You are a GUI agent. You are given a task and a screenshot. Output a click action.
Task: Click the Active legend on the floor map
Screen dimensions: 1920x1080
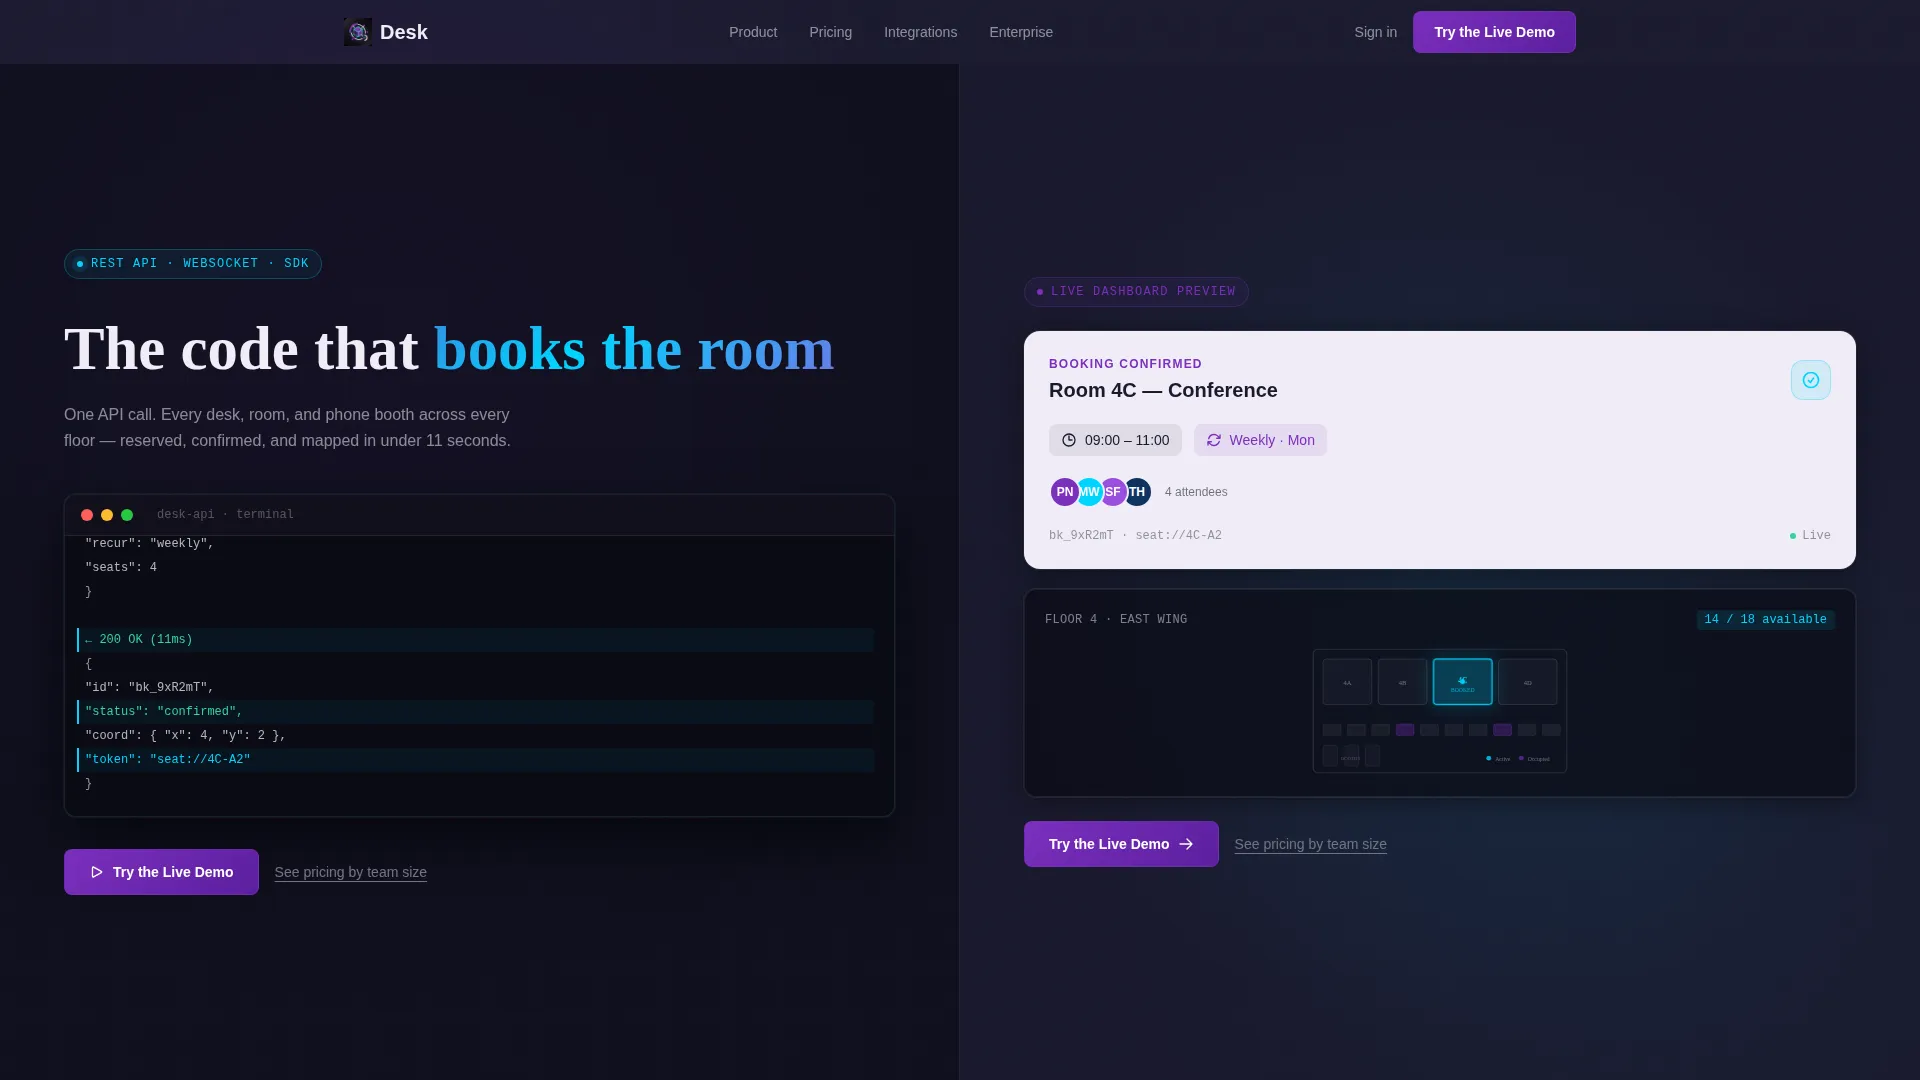(1498, 759)
